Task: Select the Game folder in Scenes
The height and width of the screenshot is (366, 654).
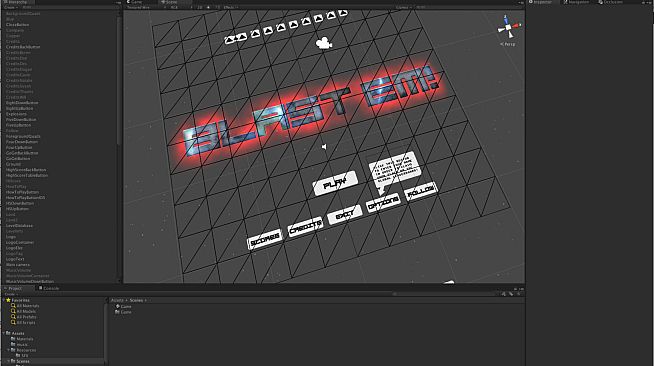Action: [x=123, y=312]
